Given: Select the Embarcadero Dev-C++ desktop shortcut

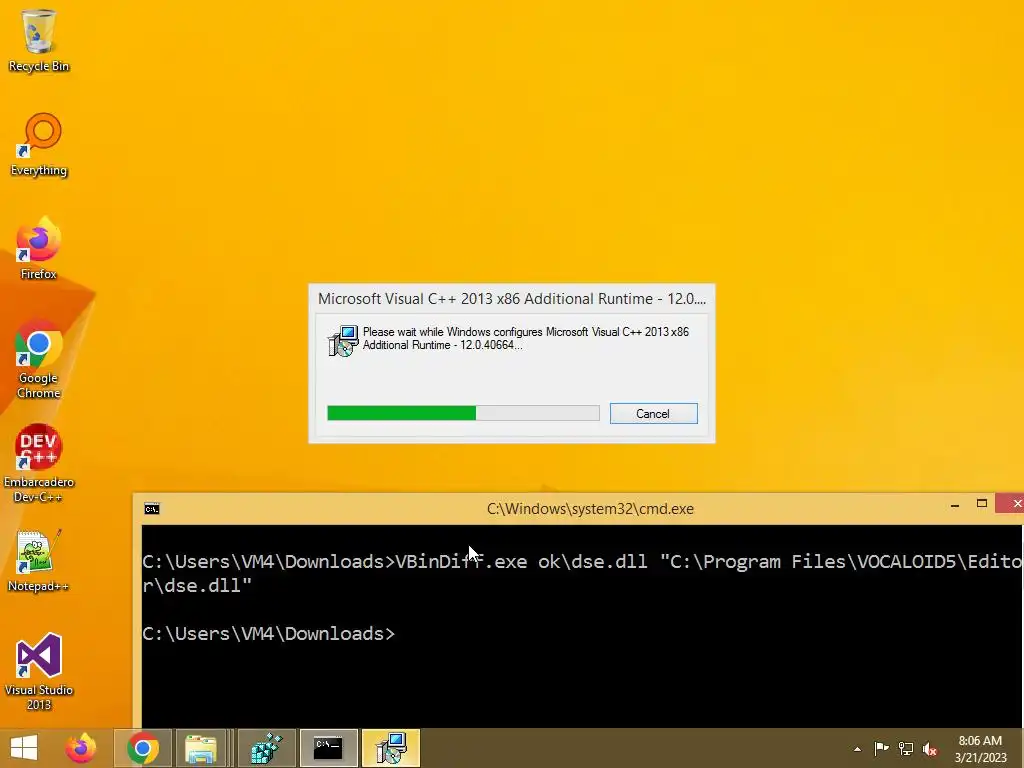Looking at the screenshot, I should point(39,464).
